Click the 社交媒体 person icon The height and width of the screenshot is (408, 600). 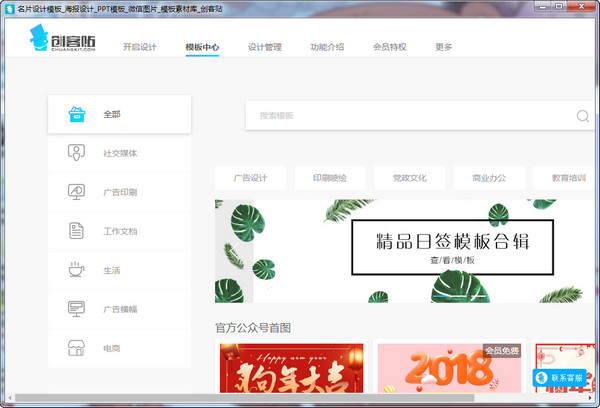(76, 153)
